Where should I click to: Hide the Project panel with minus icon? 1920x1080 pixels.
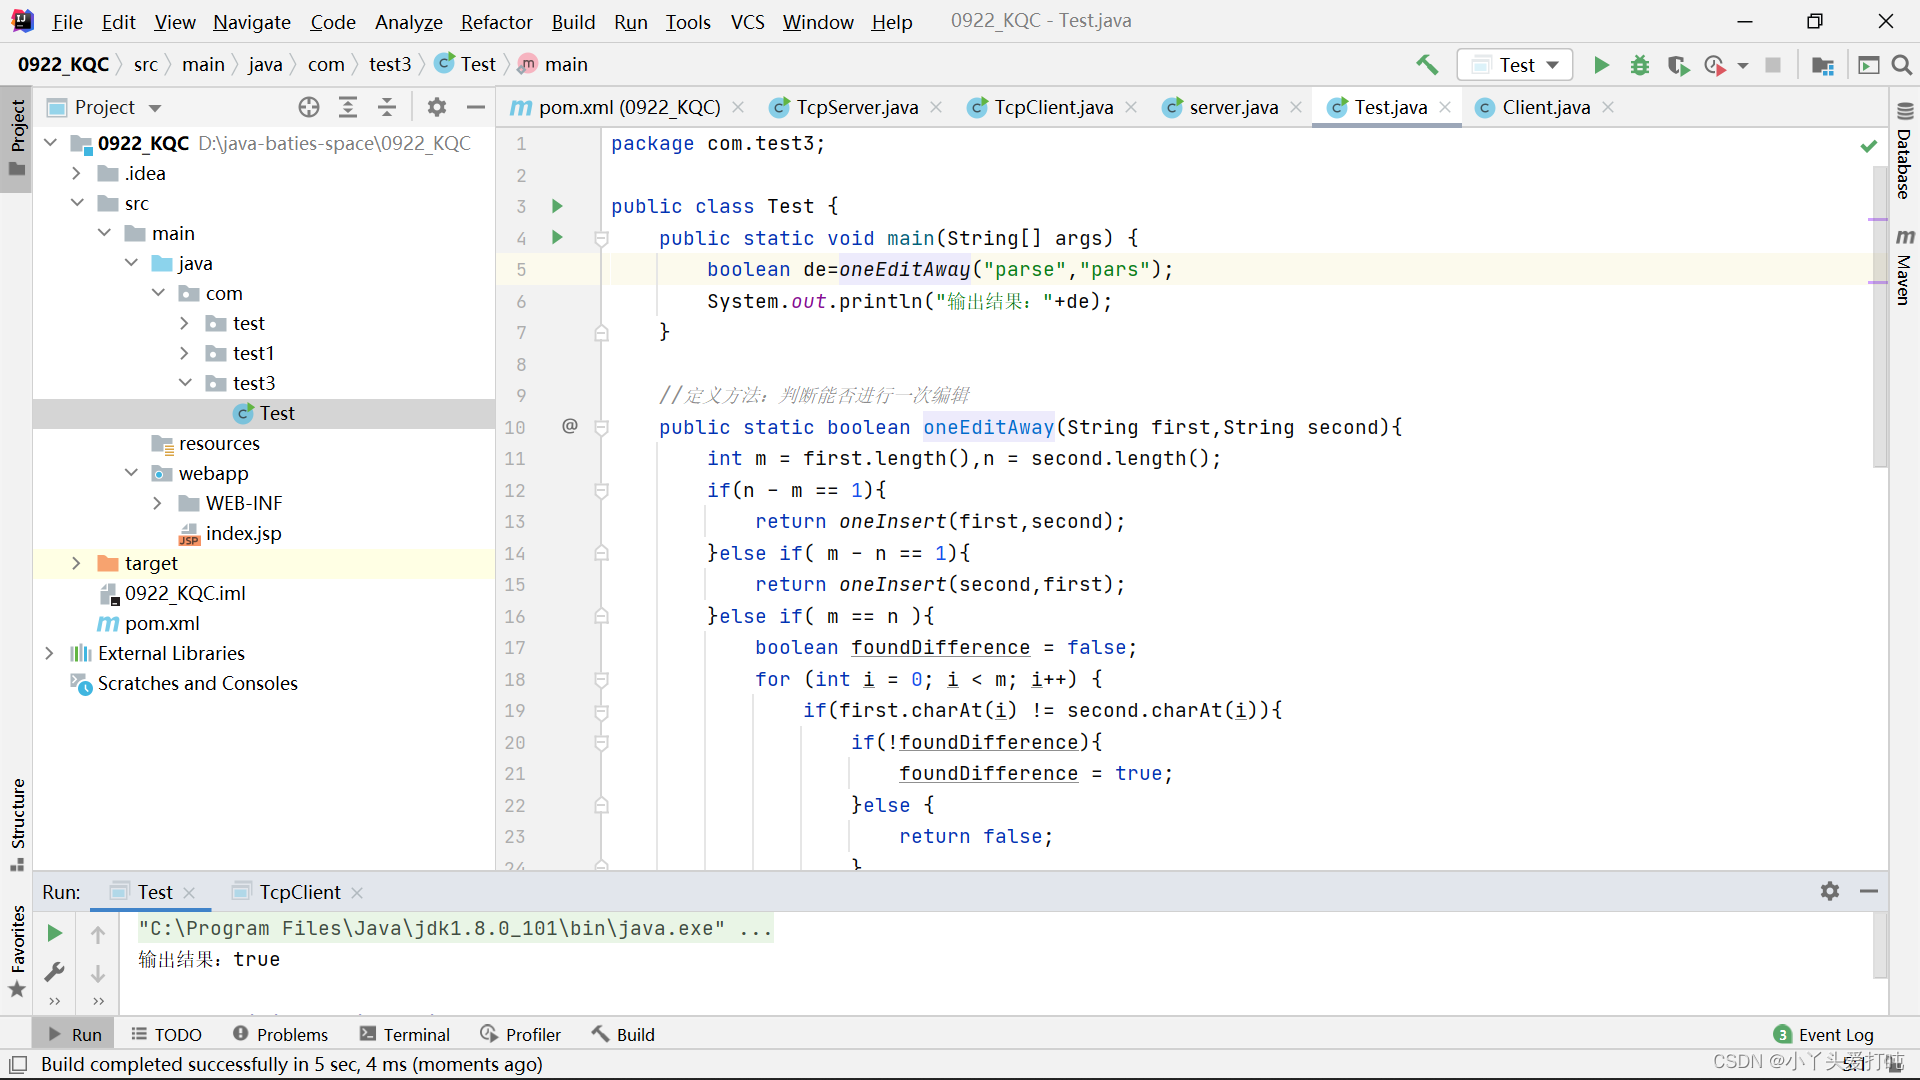(476, 107)
